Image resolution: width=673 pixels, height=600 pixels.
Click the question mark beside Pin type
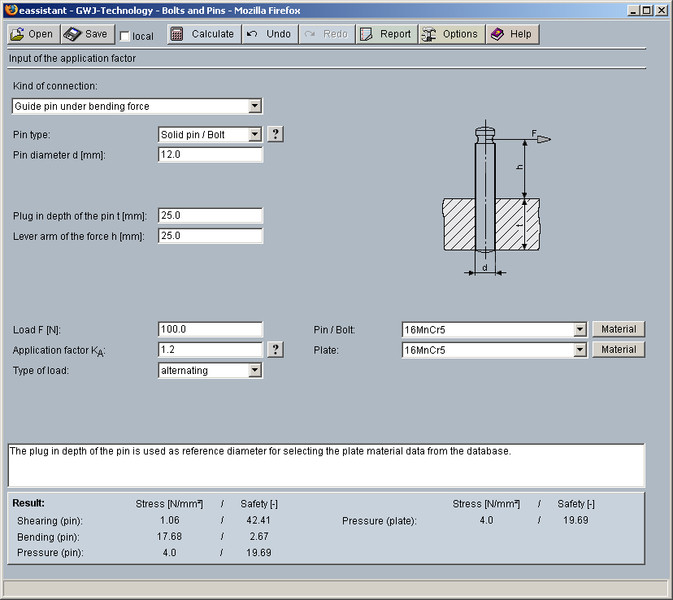tap(276, 134)
